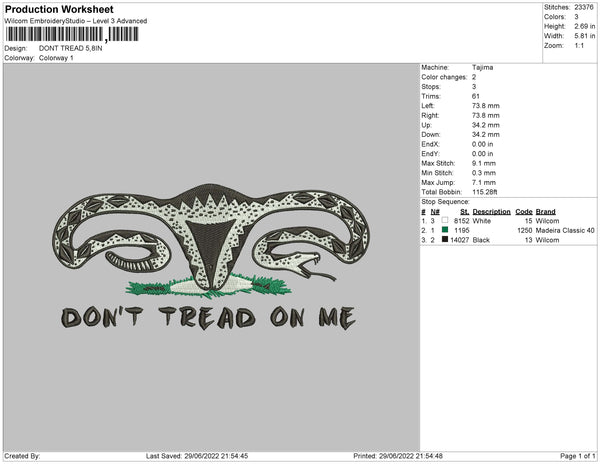This screenshot has width=600, height=464.
Task: Click the St. column header
Action: [464, 212]
